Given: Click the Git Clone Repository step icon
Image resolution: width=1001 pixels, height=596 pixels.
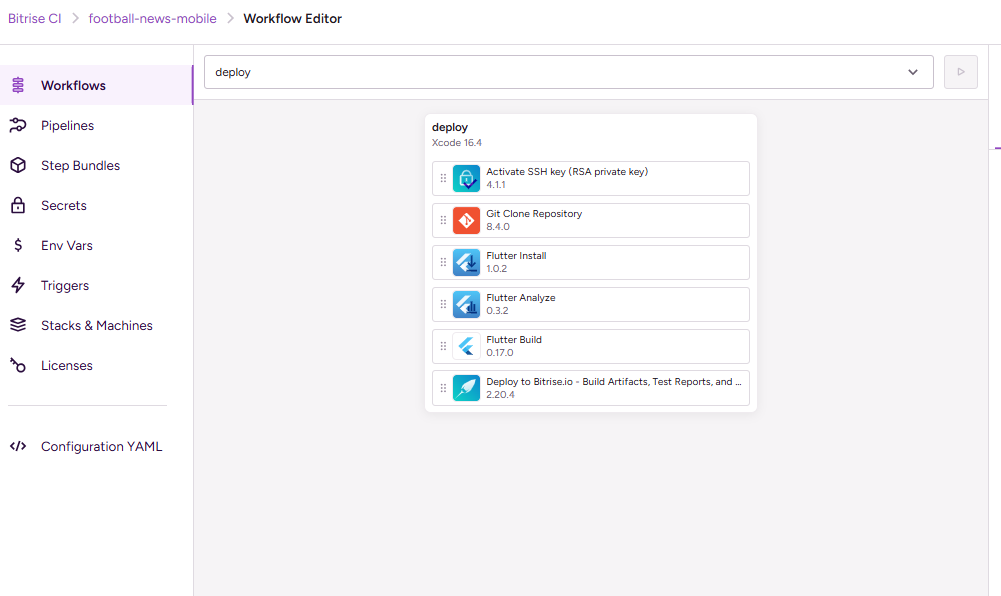Looking at the screenshot, I should coord(466,221).
